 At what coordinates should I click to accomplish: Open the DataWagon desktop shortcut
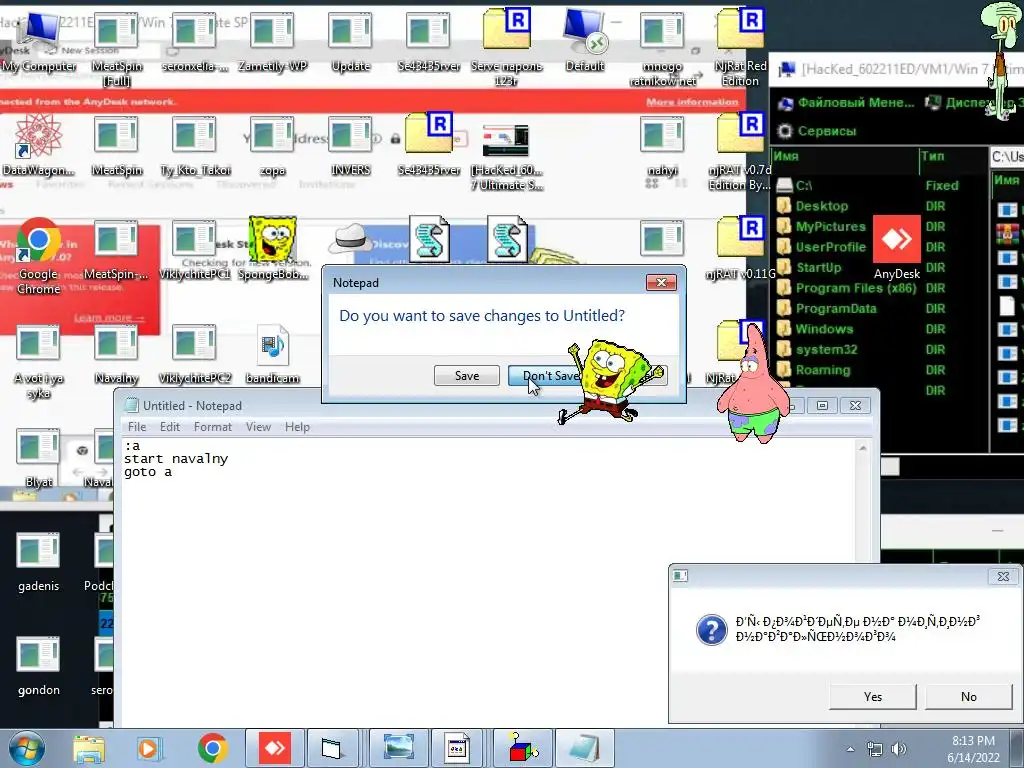[x=39, y=144]
